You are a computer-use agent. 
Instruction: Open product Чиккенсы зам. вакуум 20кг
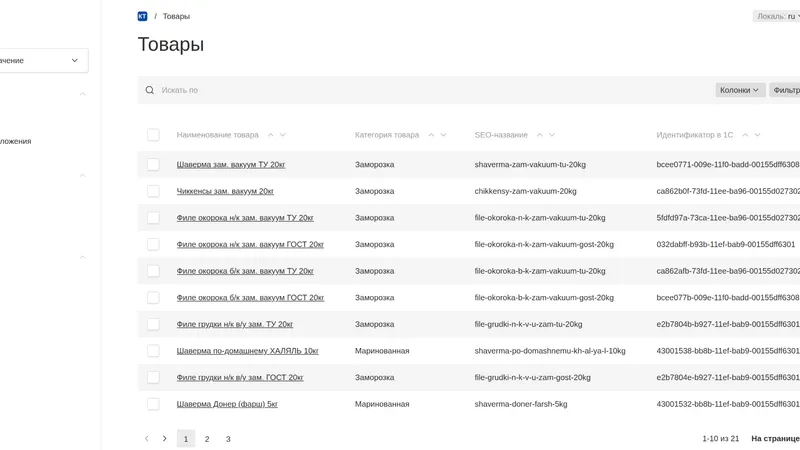[x=225, y=191]
